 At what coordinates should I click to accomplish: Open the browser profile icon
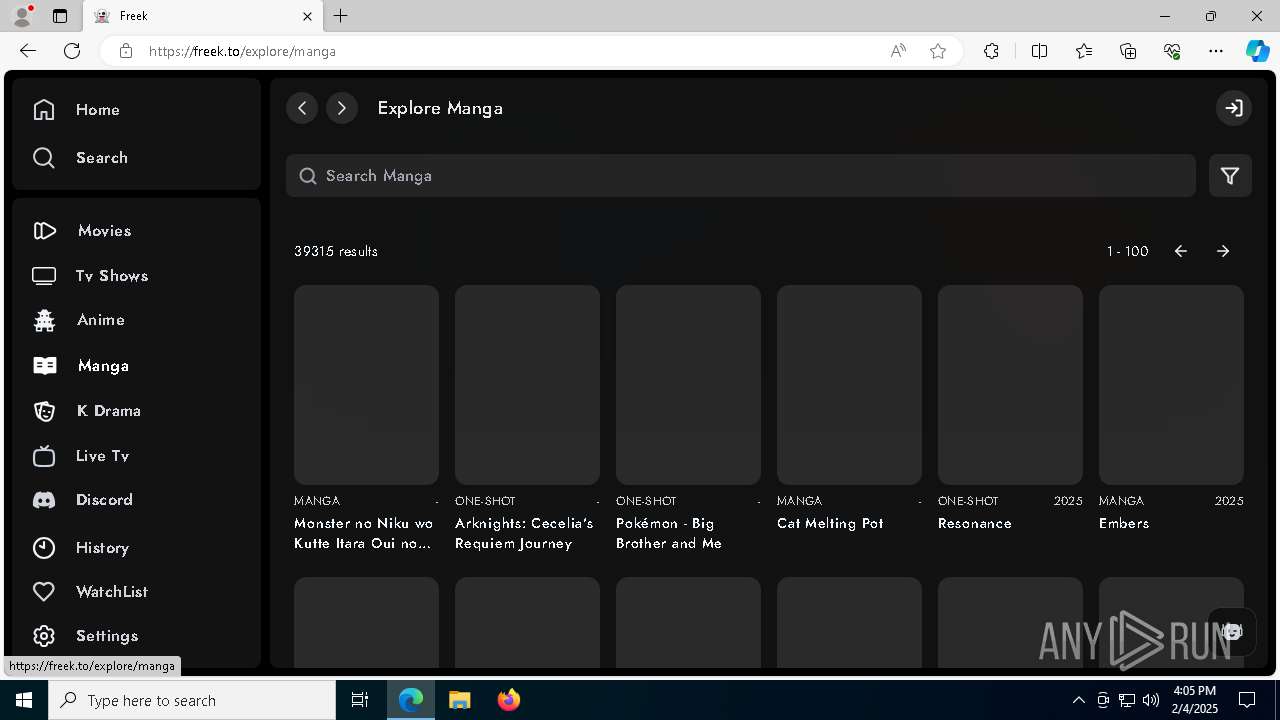coord(22,16)
